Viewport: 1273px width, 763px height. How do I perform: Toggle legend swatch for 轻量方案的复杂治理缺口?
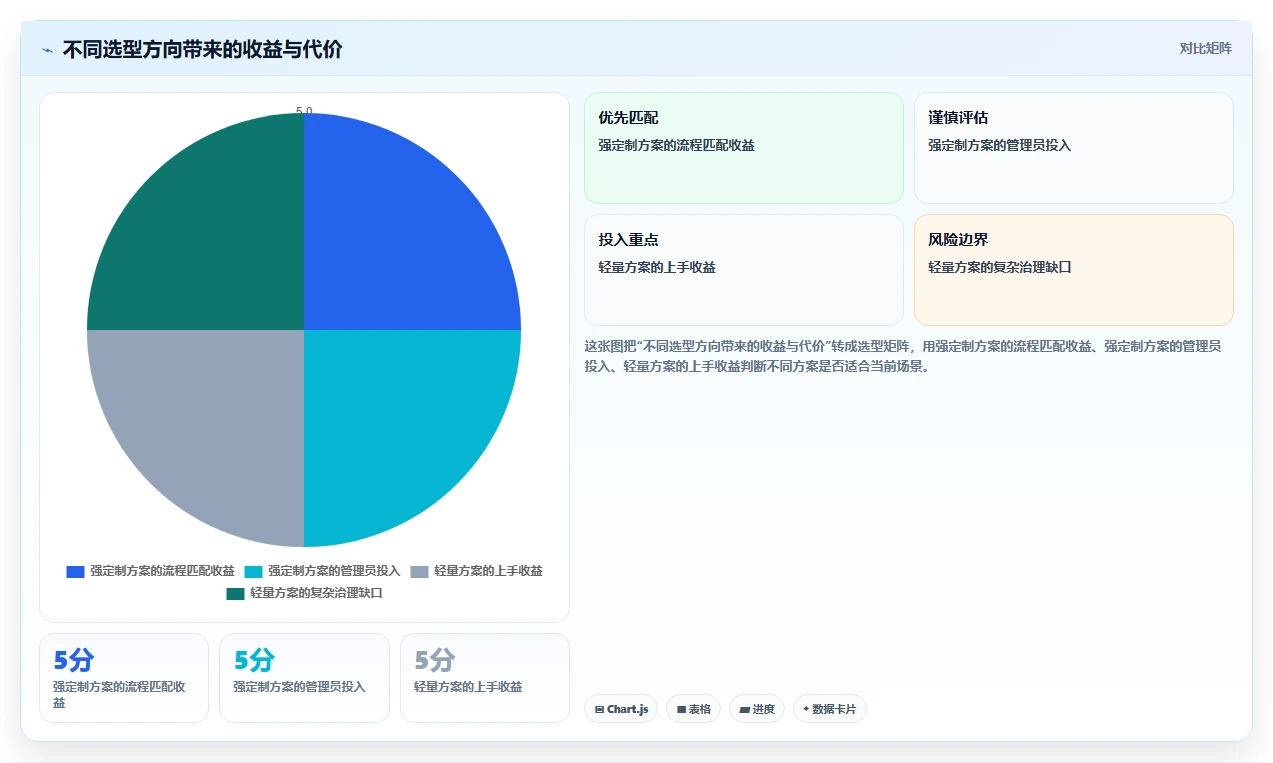tap(235, 593)
